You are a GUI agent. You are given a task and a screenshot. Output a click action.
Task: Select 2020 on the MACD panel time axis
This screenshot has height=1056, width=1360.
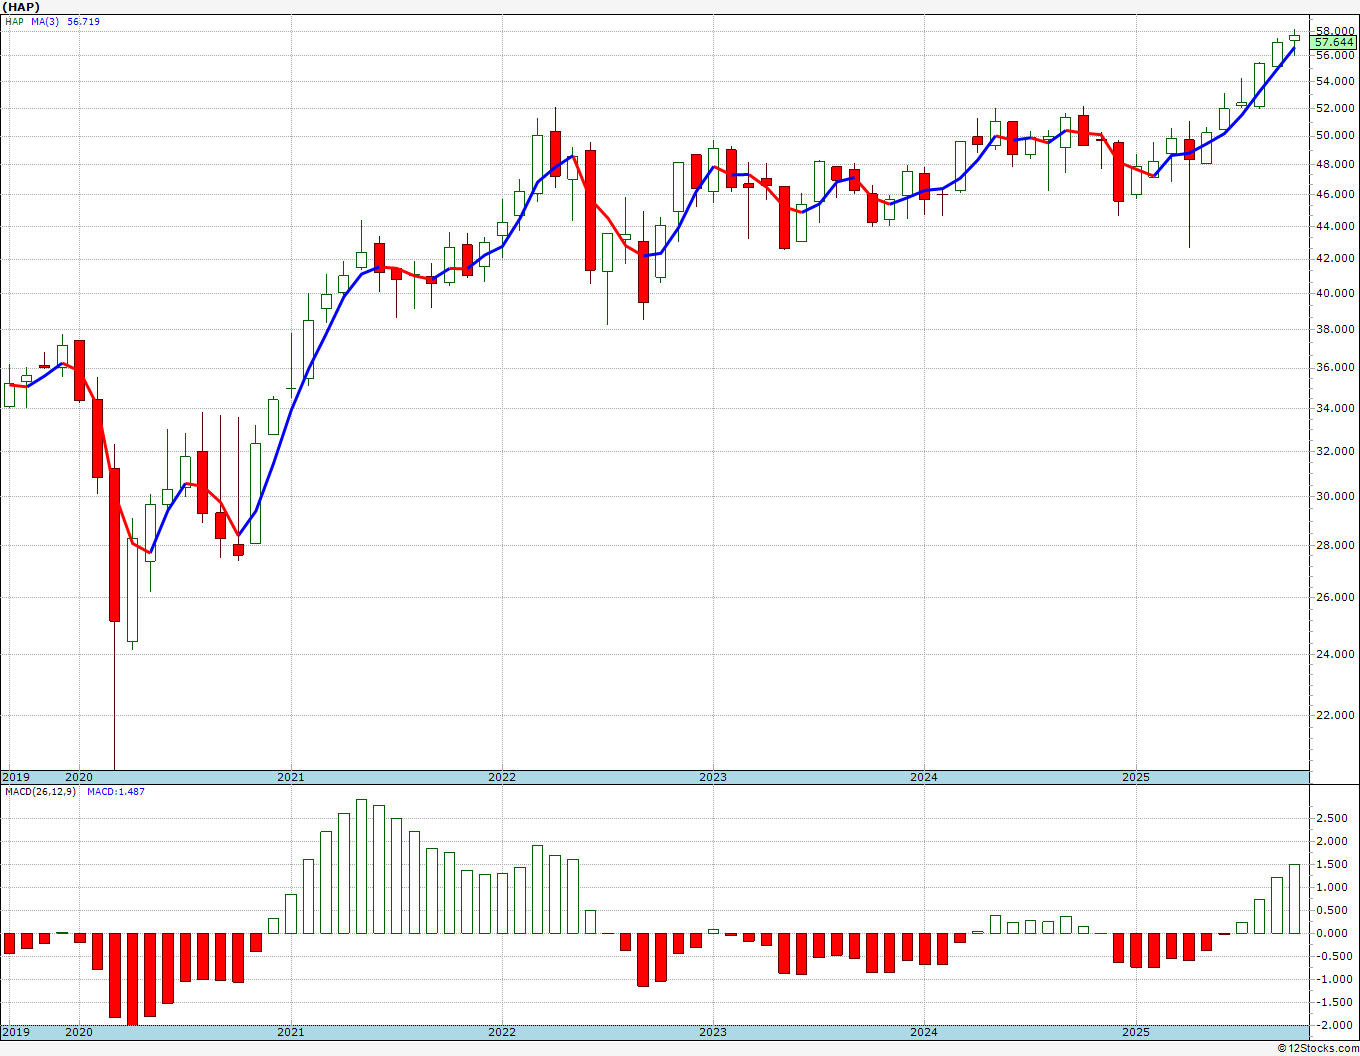pyautogui.click(x=78, y=1032)
